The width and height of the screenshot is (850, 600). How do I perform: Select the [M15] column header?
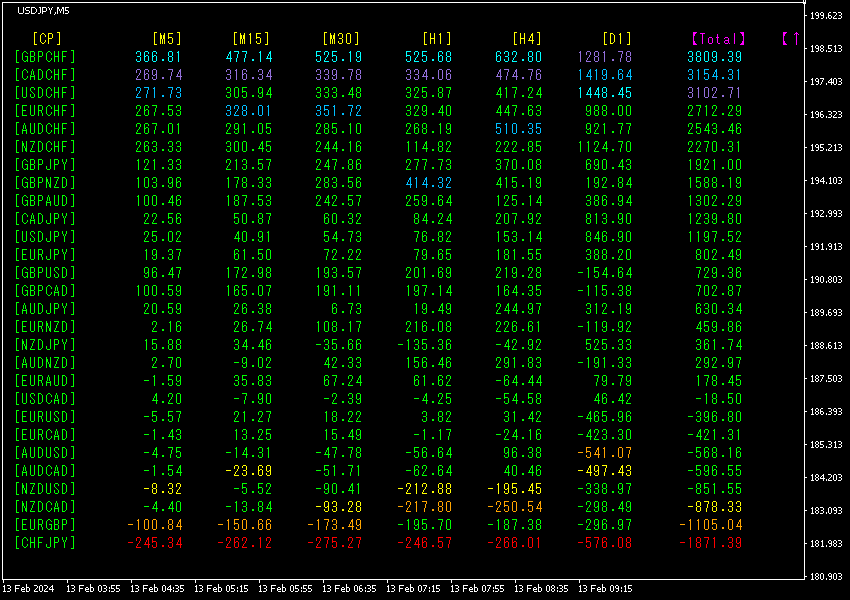tap(251, 38)
